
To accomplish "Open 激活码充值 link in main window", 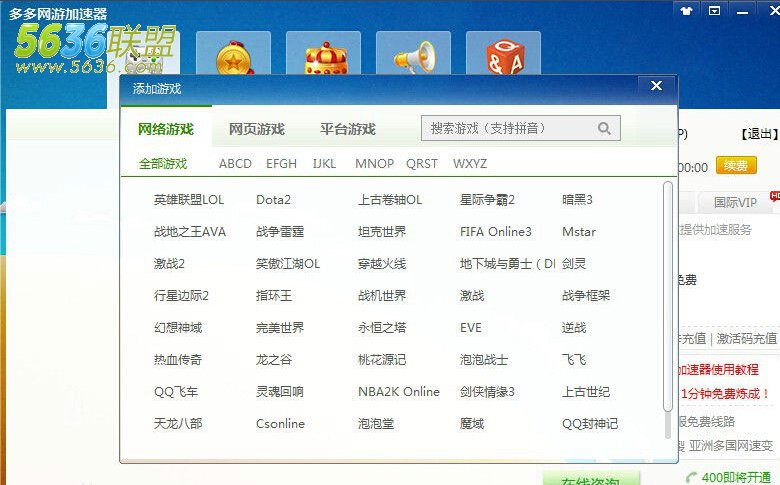I will [746, 339].
